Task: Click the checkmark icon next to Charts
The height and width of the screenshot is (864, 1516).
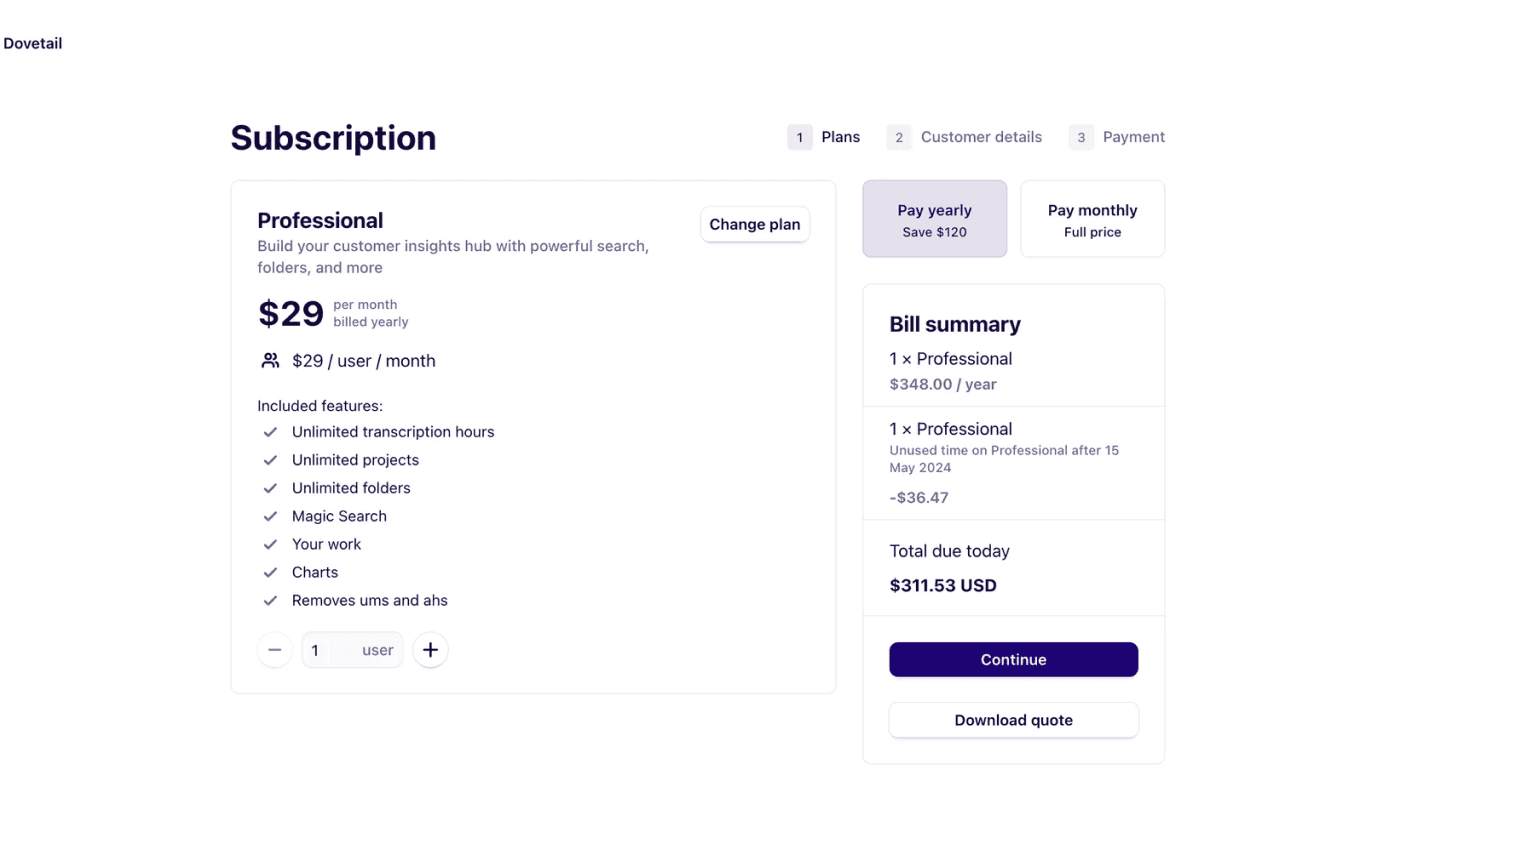Action: [270, 572]
